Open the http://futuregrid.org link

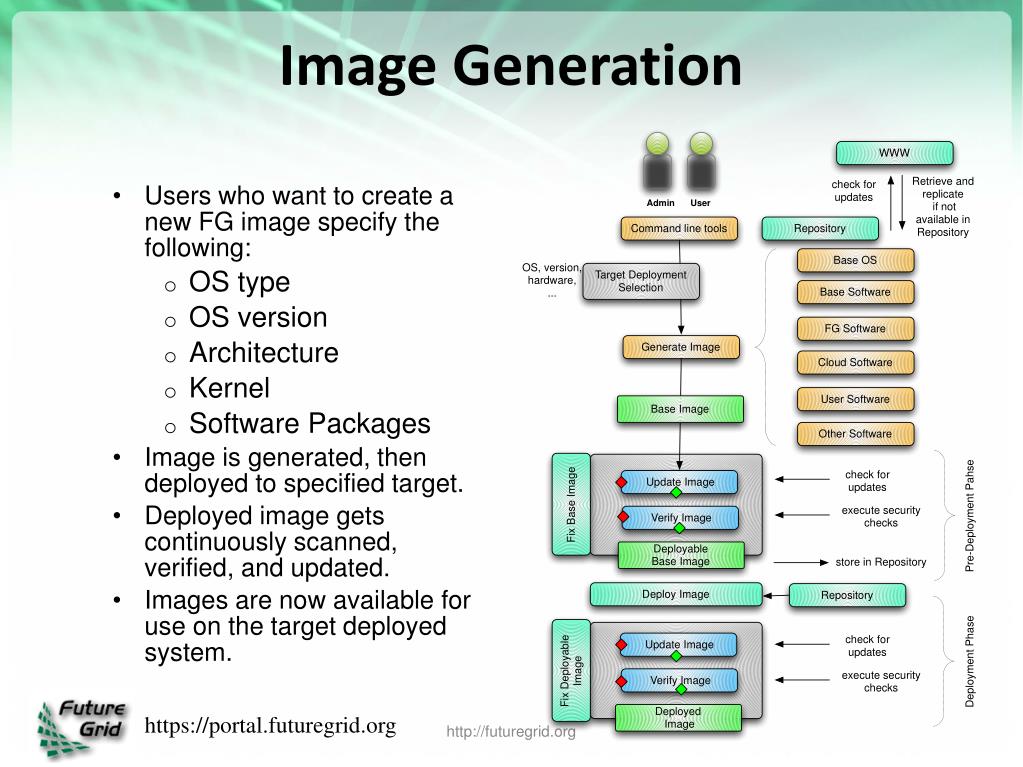point(511,732)
